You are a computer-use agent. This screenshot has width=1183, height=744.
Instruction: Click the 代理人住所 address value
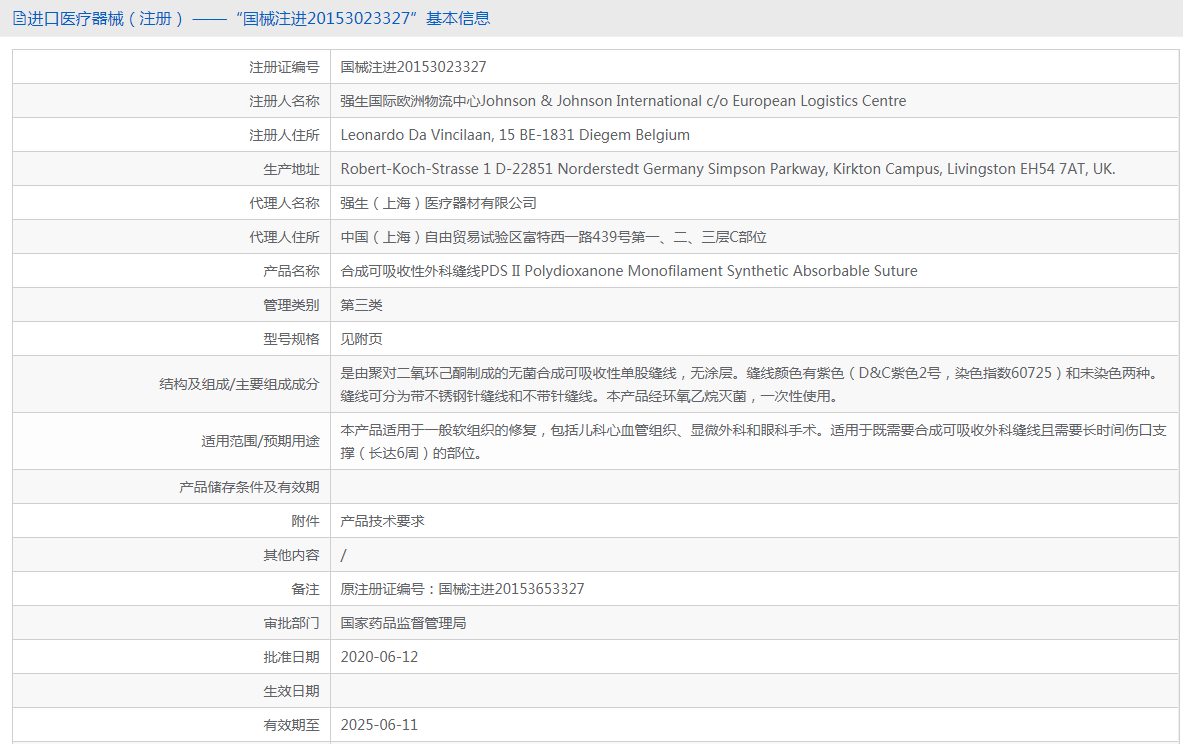[553, 237]
